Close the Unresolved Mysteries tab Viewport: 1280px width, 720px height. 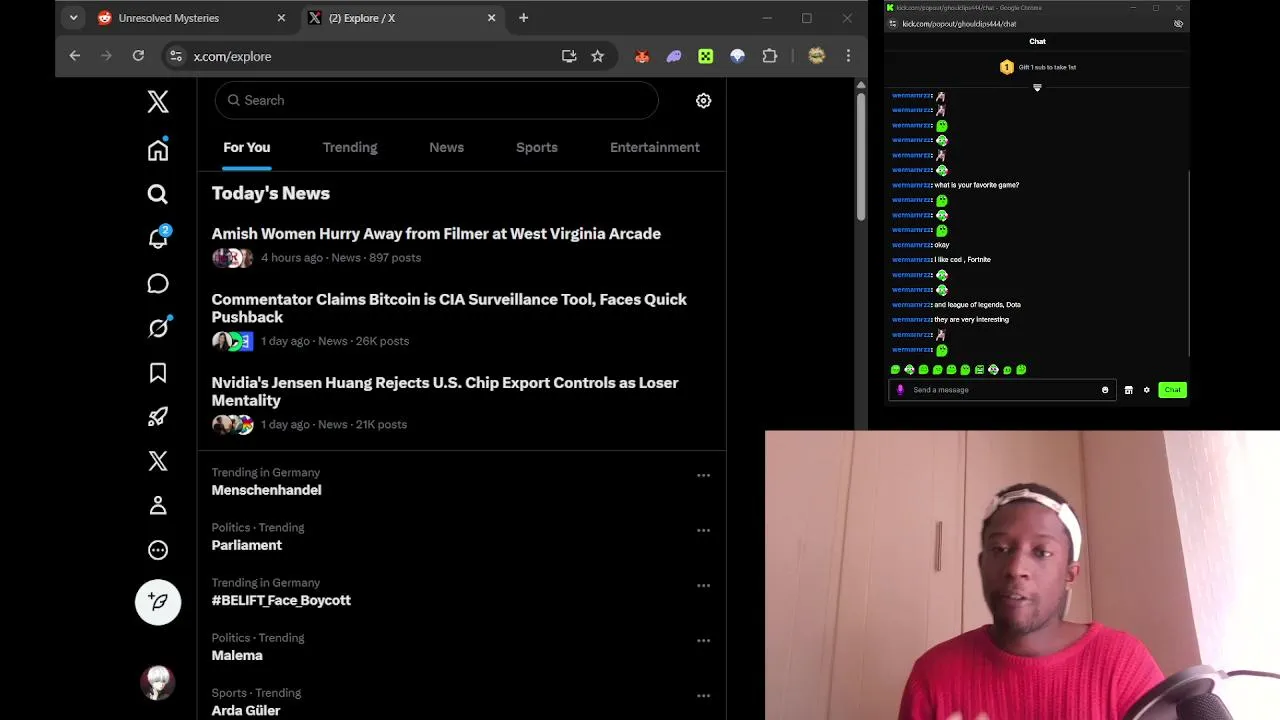coord(281,18)
